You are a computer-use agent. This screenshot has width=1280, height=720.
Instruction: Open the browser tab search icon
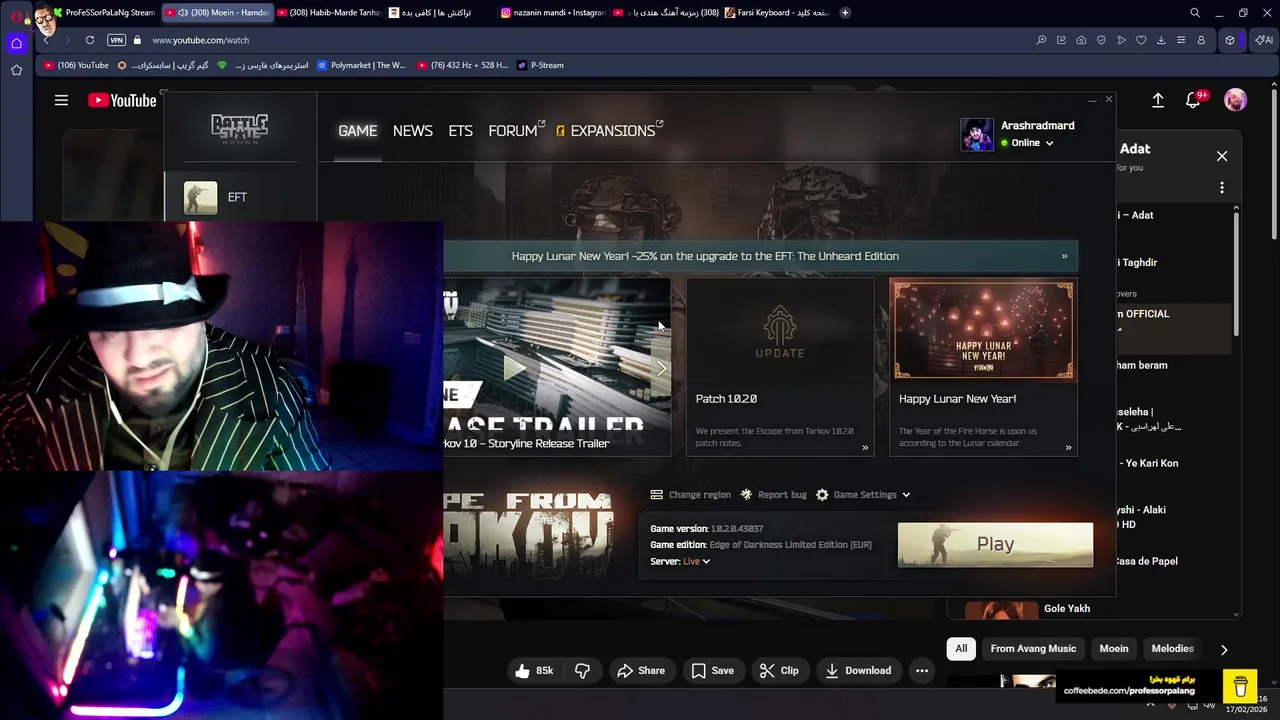(x=1195, y=13)
